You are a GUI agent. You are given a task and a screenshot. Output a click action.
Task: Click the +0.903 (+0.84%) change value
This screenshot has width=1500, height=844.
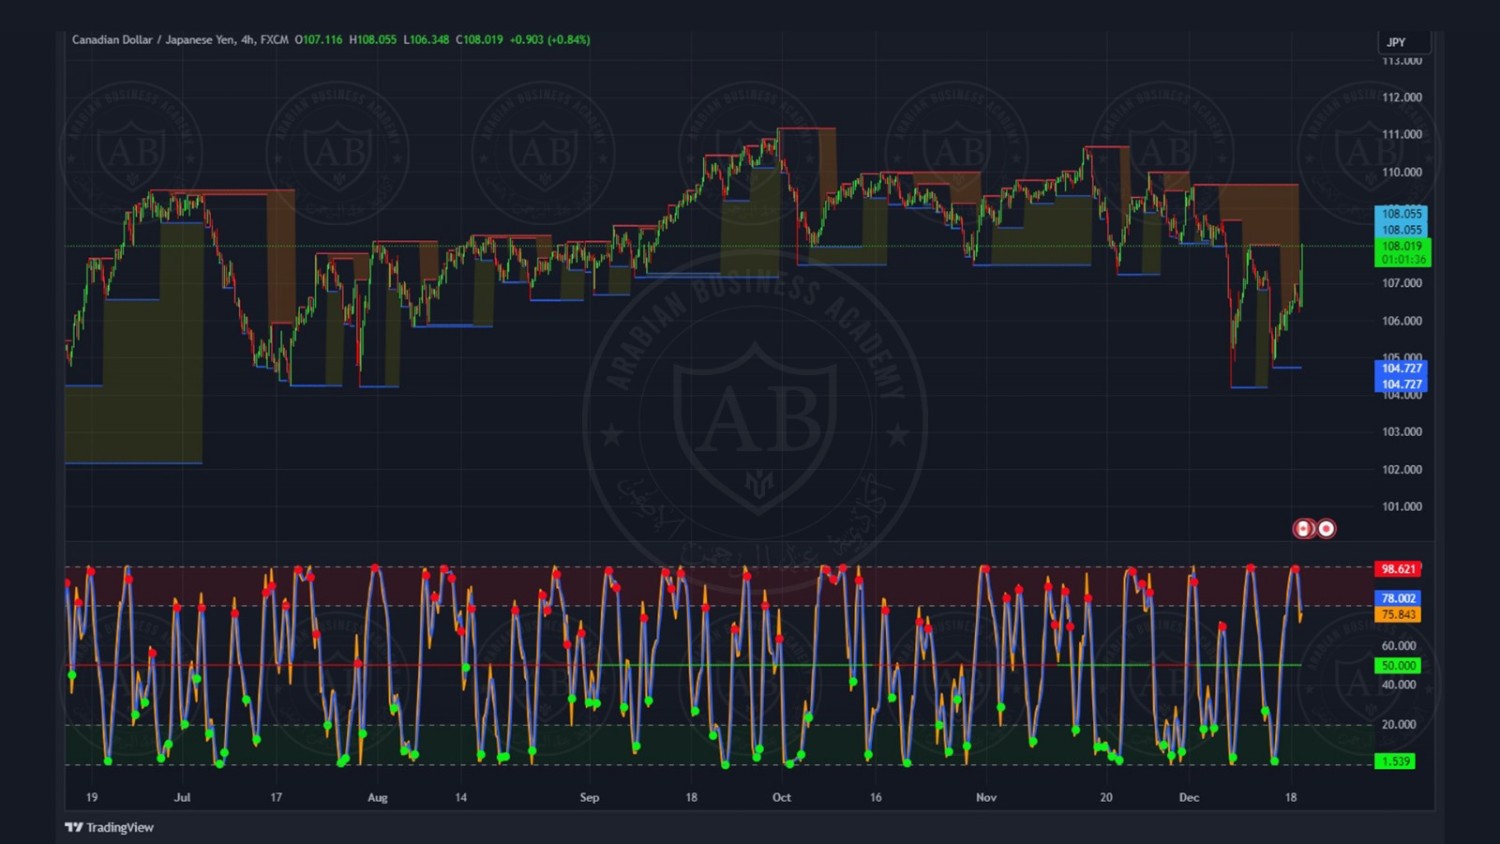(x=549, y=40)
